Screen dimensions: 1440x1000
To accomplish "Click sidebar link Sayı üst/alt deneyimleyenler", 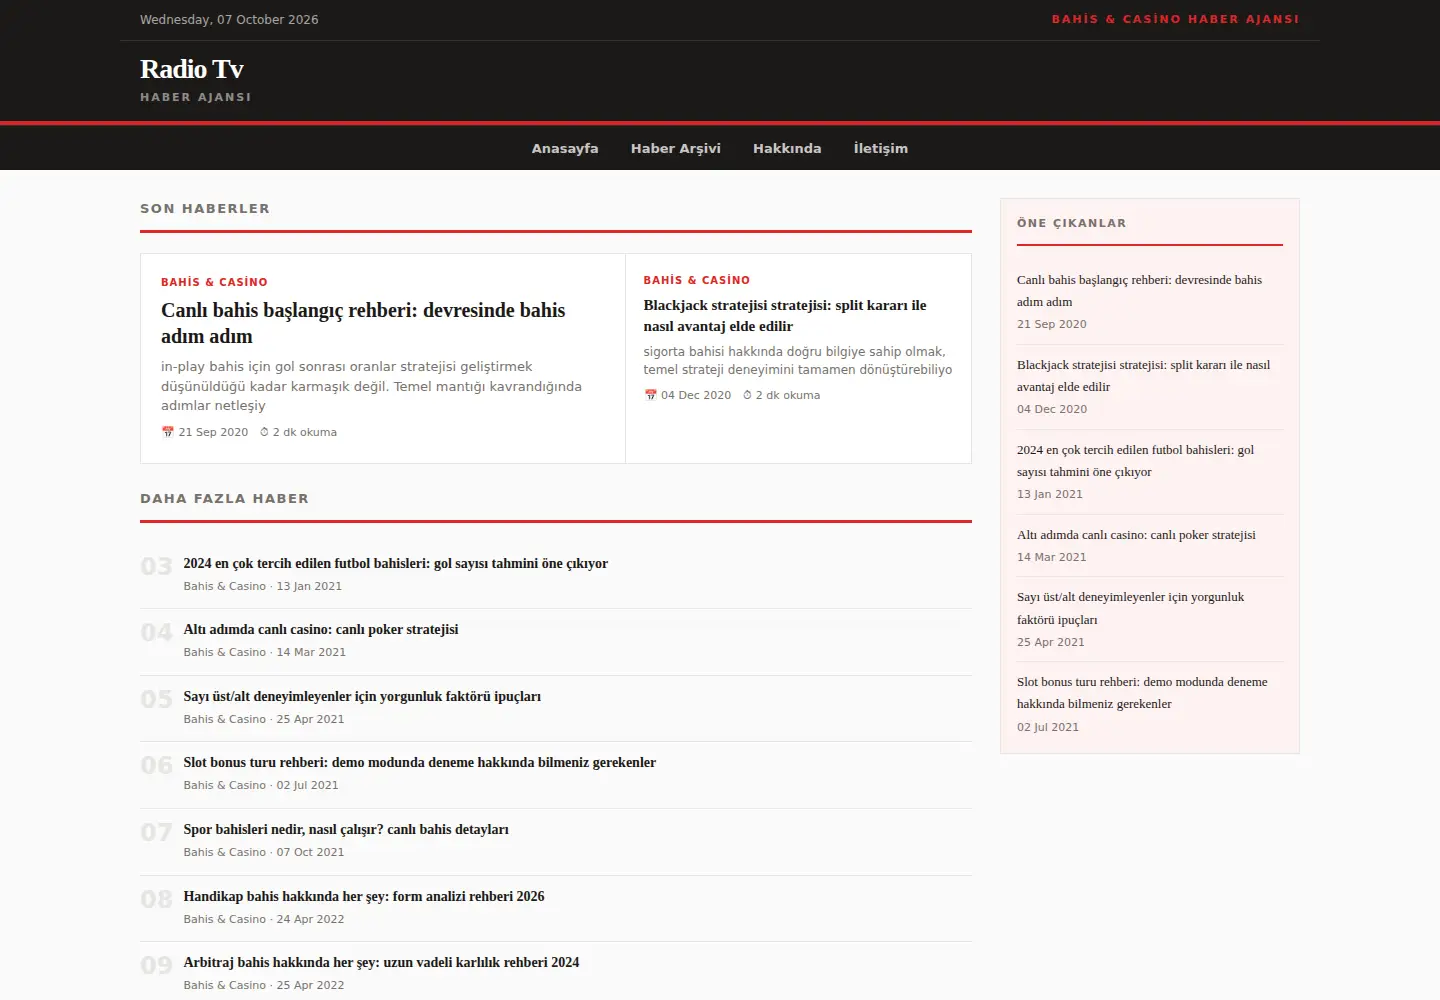I will 1130,608.
